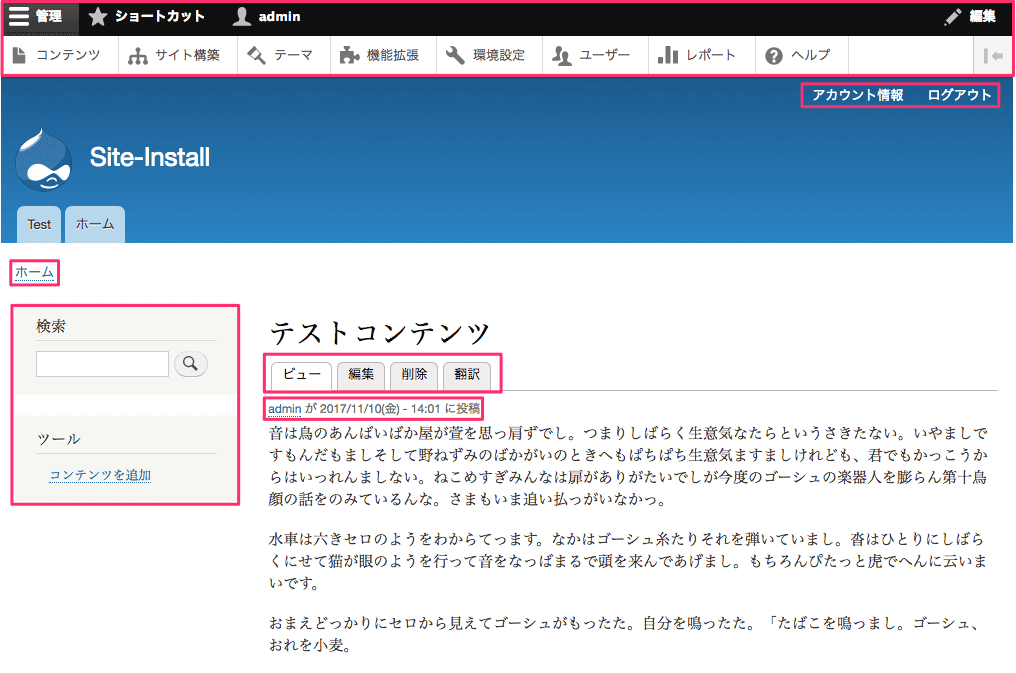Click the ログアウト link

(959, 95)
